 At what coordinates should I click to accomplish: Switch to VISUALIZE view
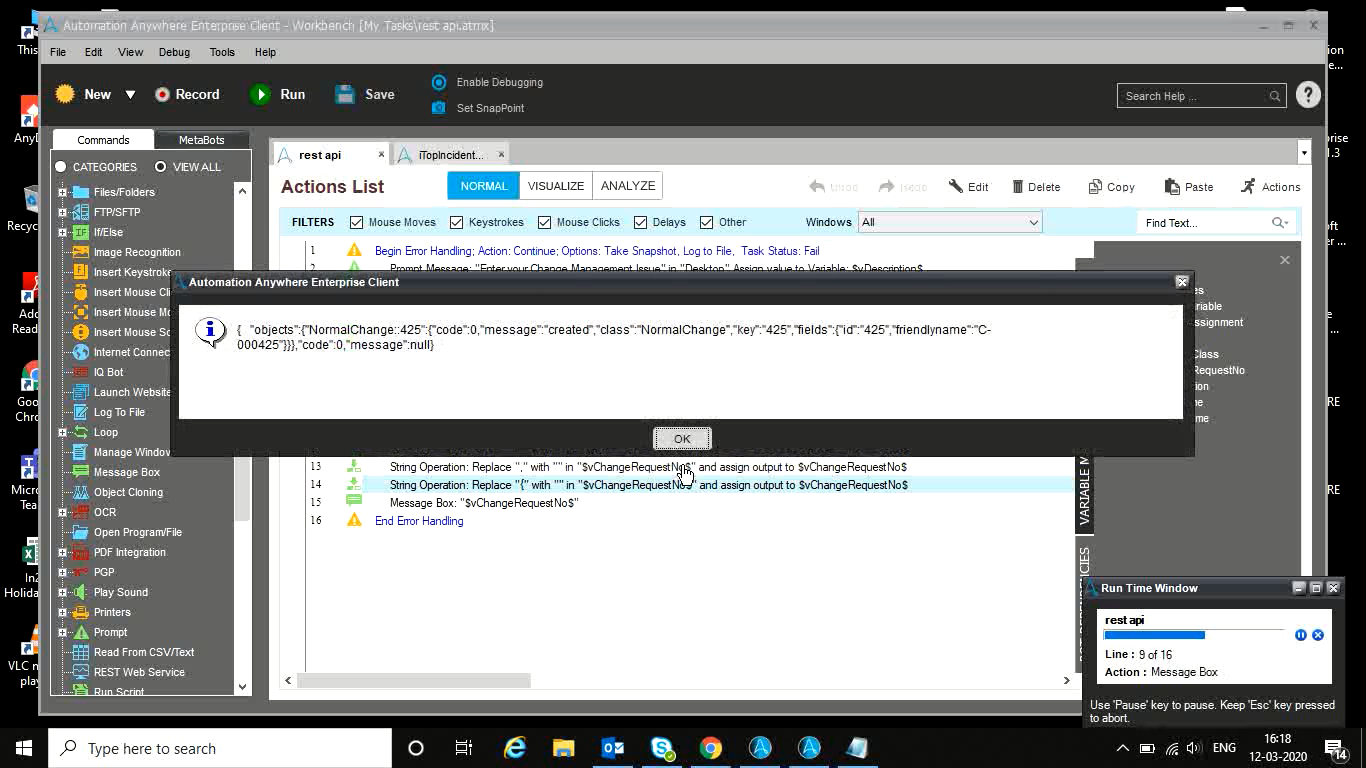click(x=556, y=186)
